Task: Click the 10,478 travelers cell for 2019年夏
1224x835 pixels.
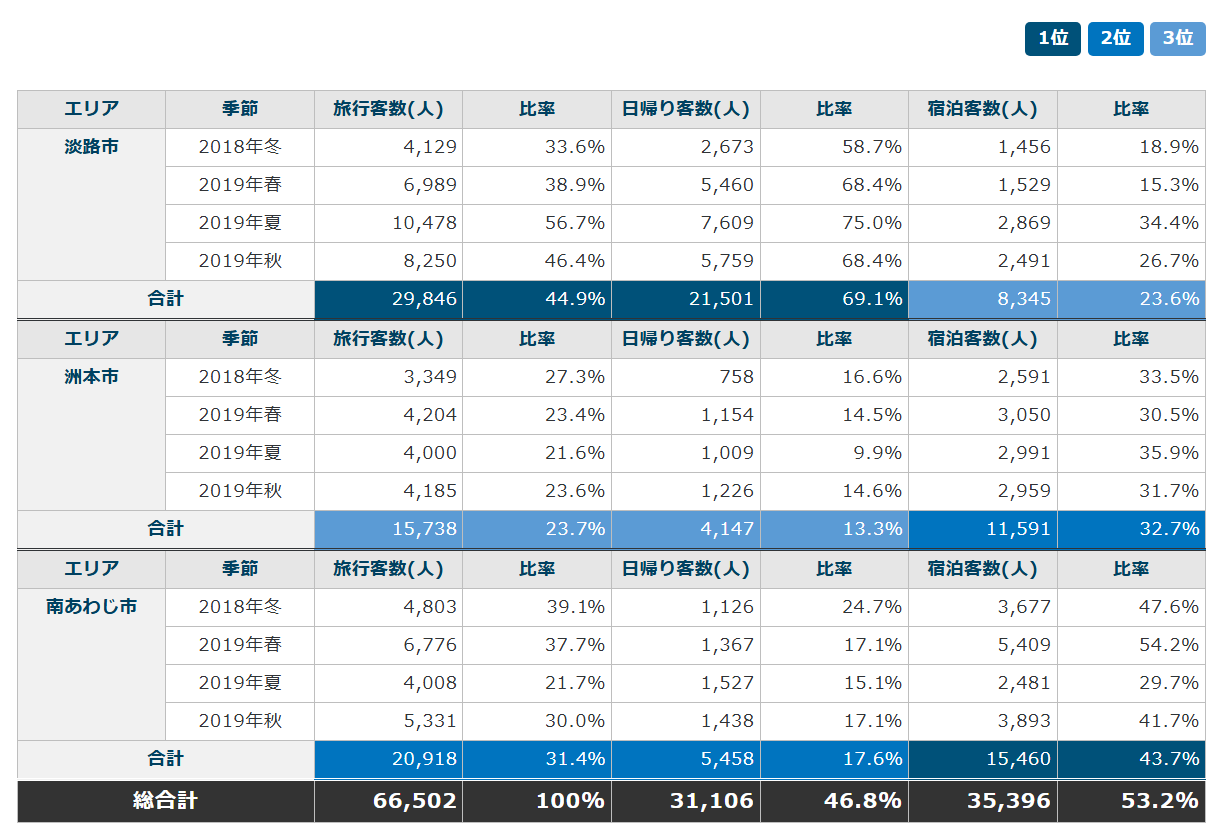Action: coord(388,223)
